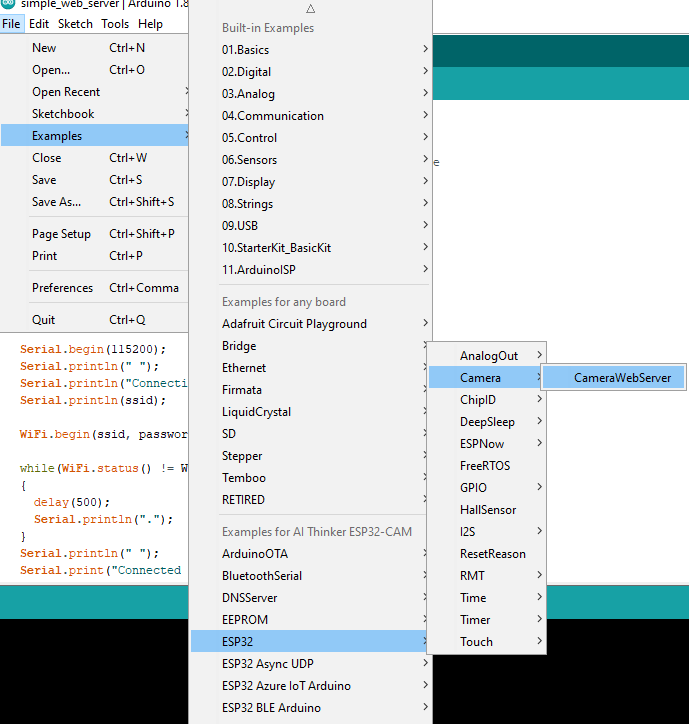Image resolution: width=689 pixels, height=724 pixels.
Task: Open the RMT submenu
Action: [x=487, y=576]
